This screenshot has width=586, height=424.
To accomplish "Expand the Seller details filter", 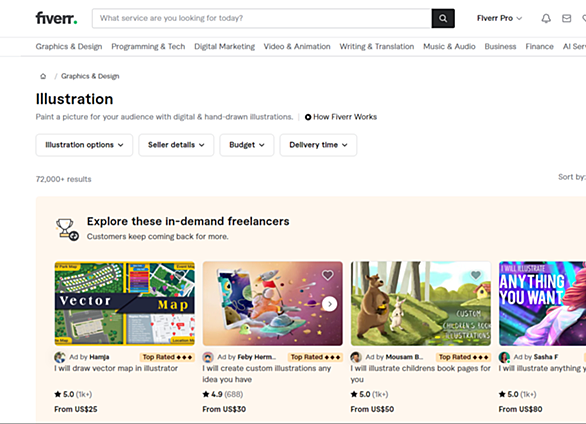I will pyautogui.click(x=176, y=145).
